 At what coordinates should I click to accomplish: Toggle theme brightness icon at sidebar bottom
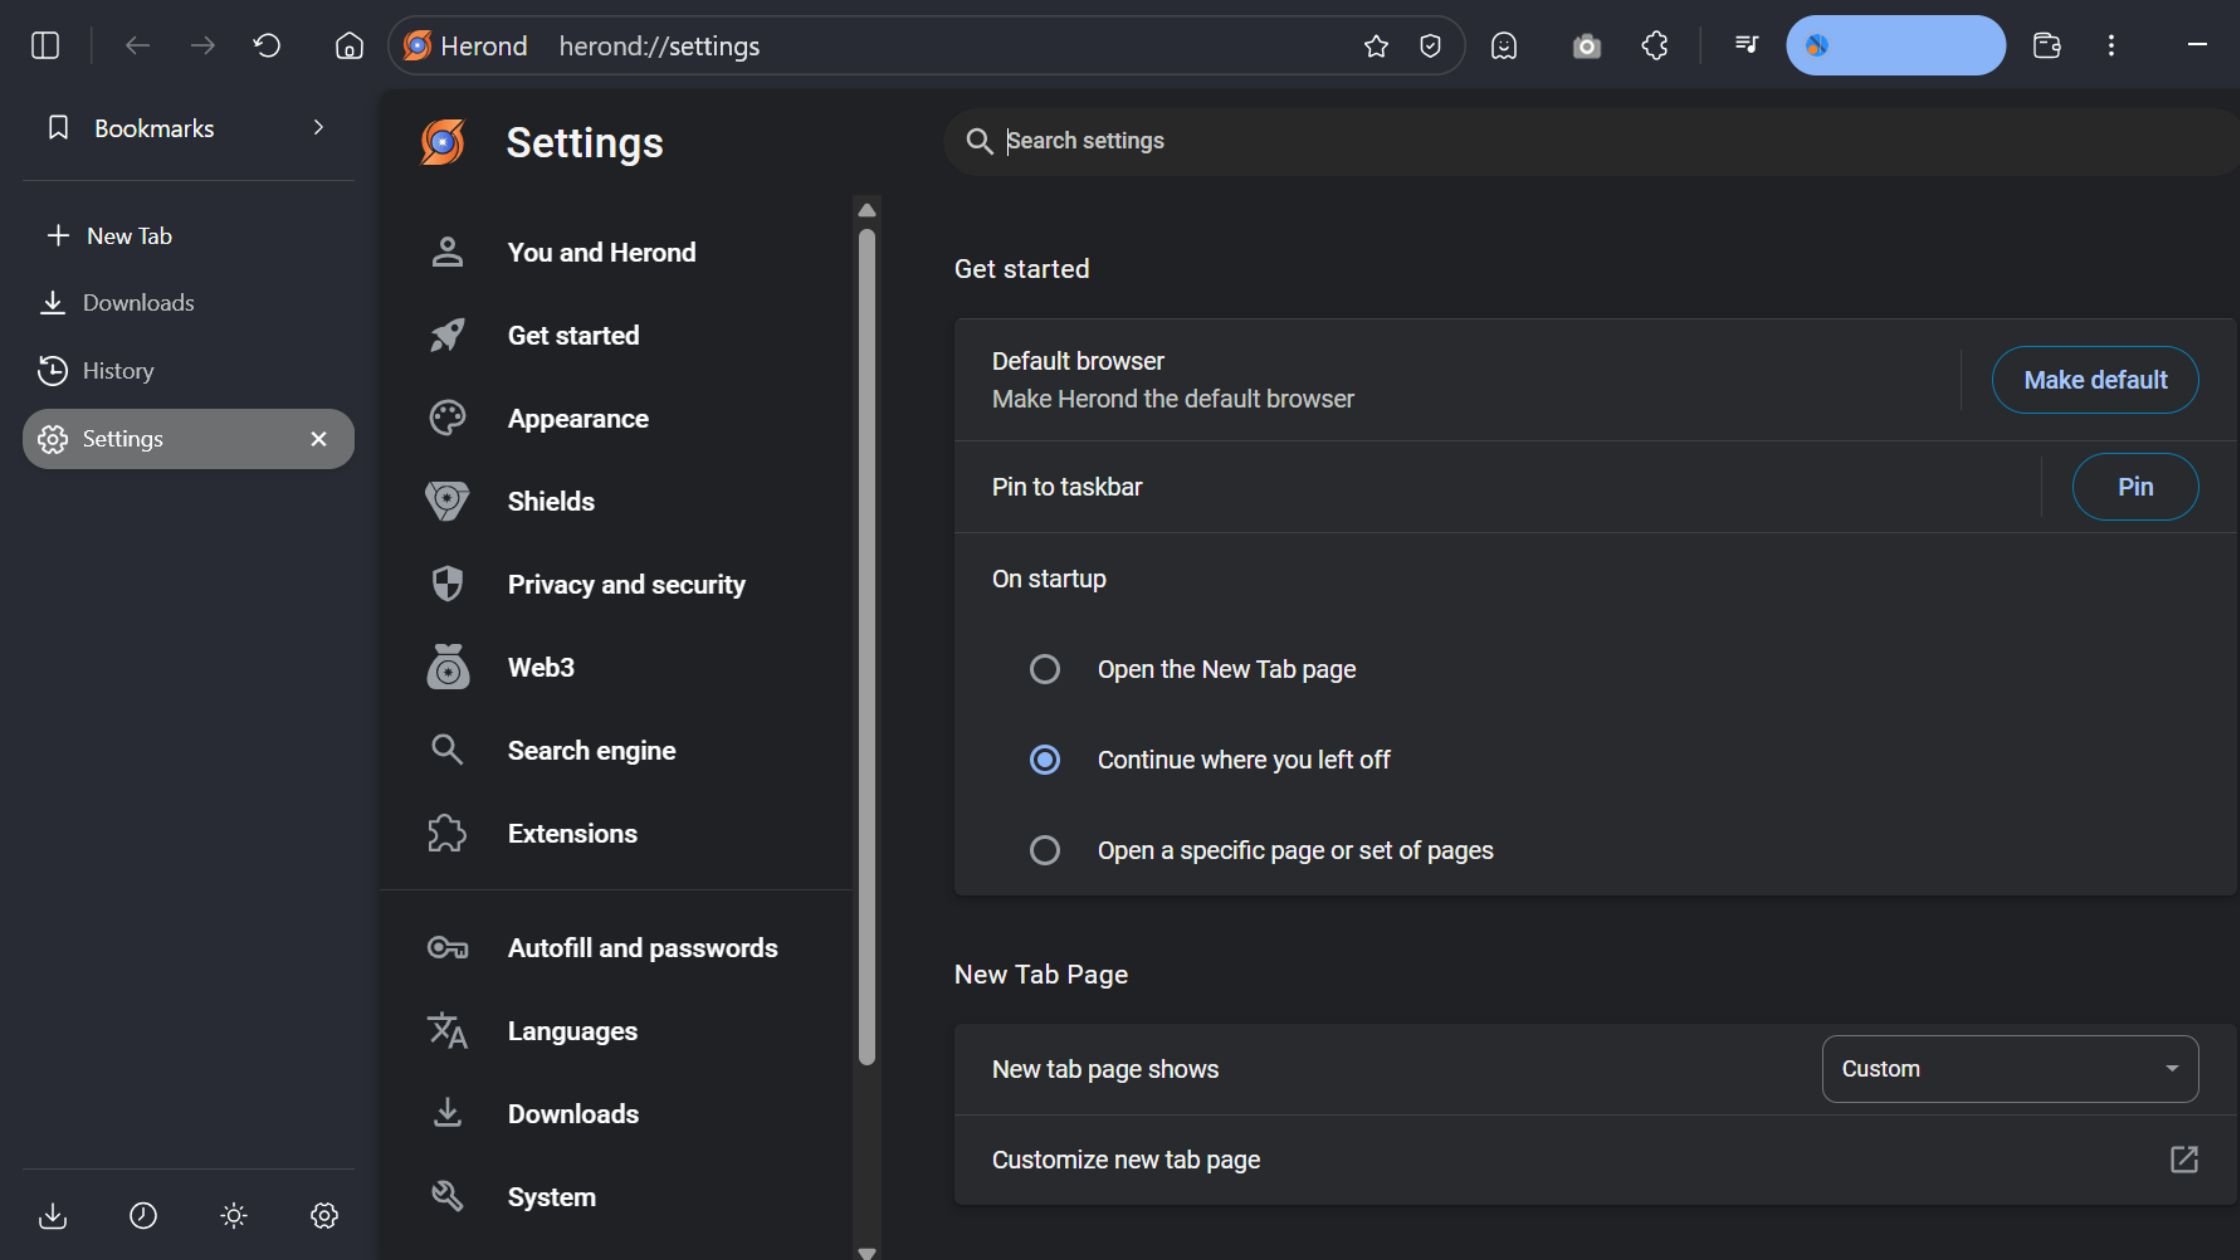(x=233, y=1215)
